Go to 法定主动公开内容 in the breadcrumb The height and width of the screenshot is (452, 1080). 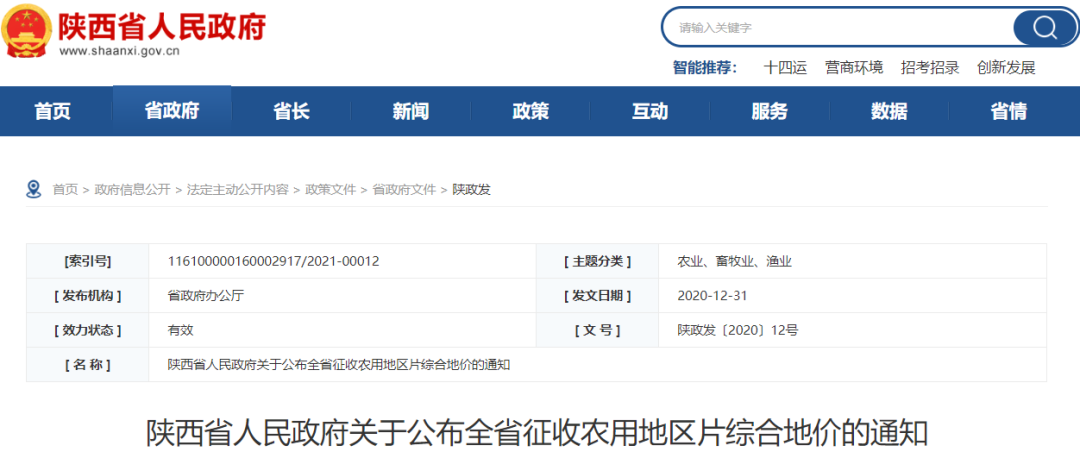[238, 189]
